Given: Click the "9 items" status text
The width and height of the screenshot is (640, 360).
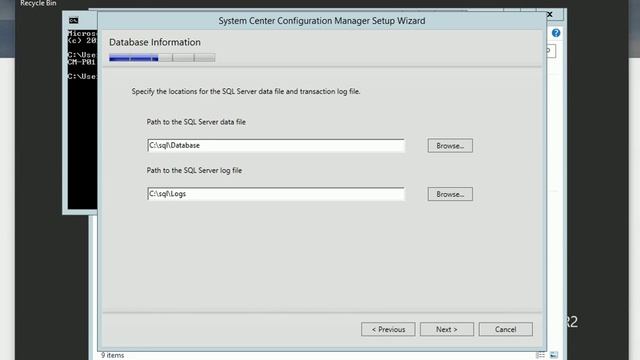Looking at the screenshot, I should 113,356.
